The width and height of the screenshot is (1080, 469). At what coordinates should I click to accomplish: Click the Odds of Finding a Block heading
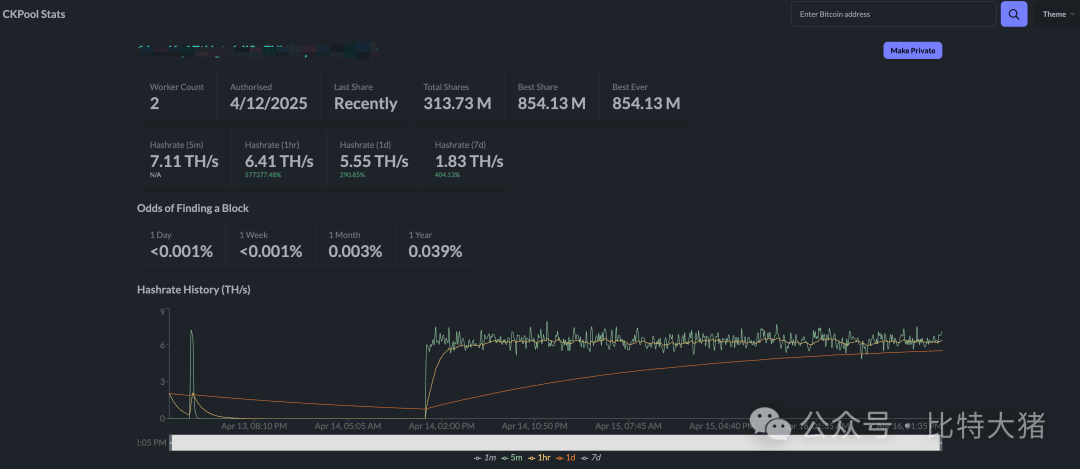(x=193, y=208)
